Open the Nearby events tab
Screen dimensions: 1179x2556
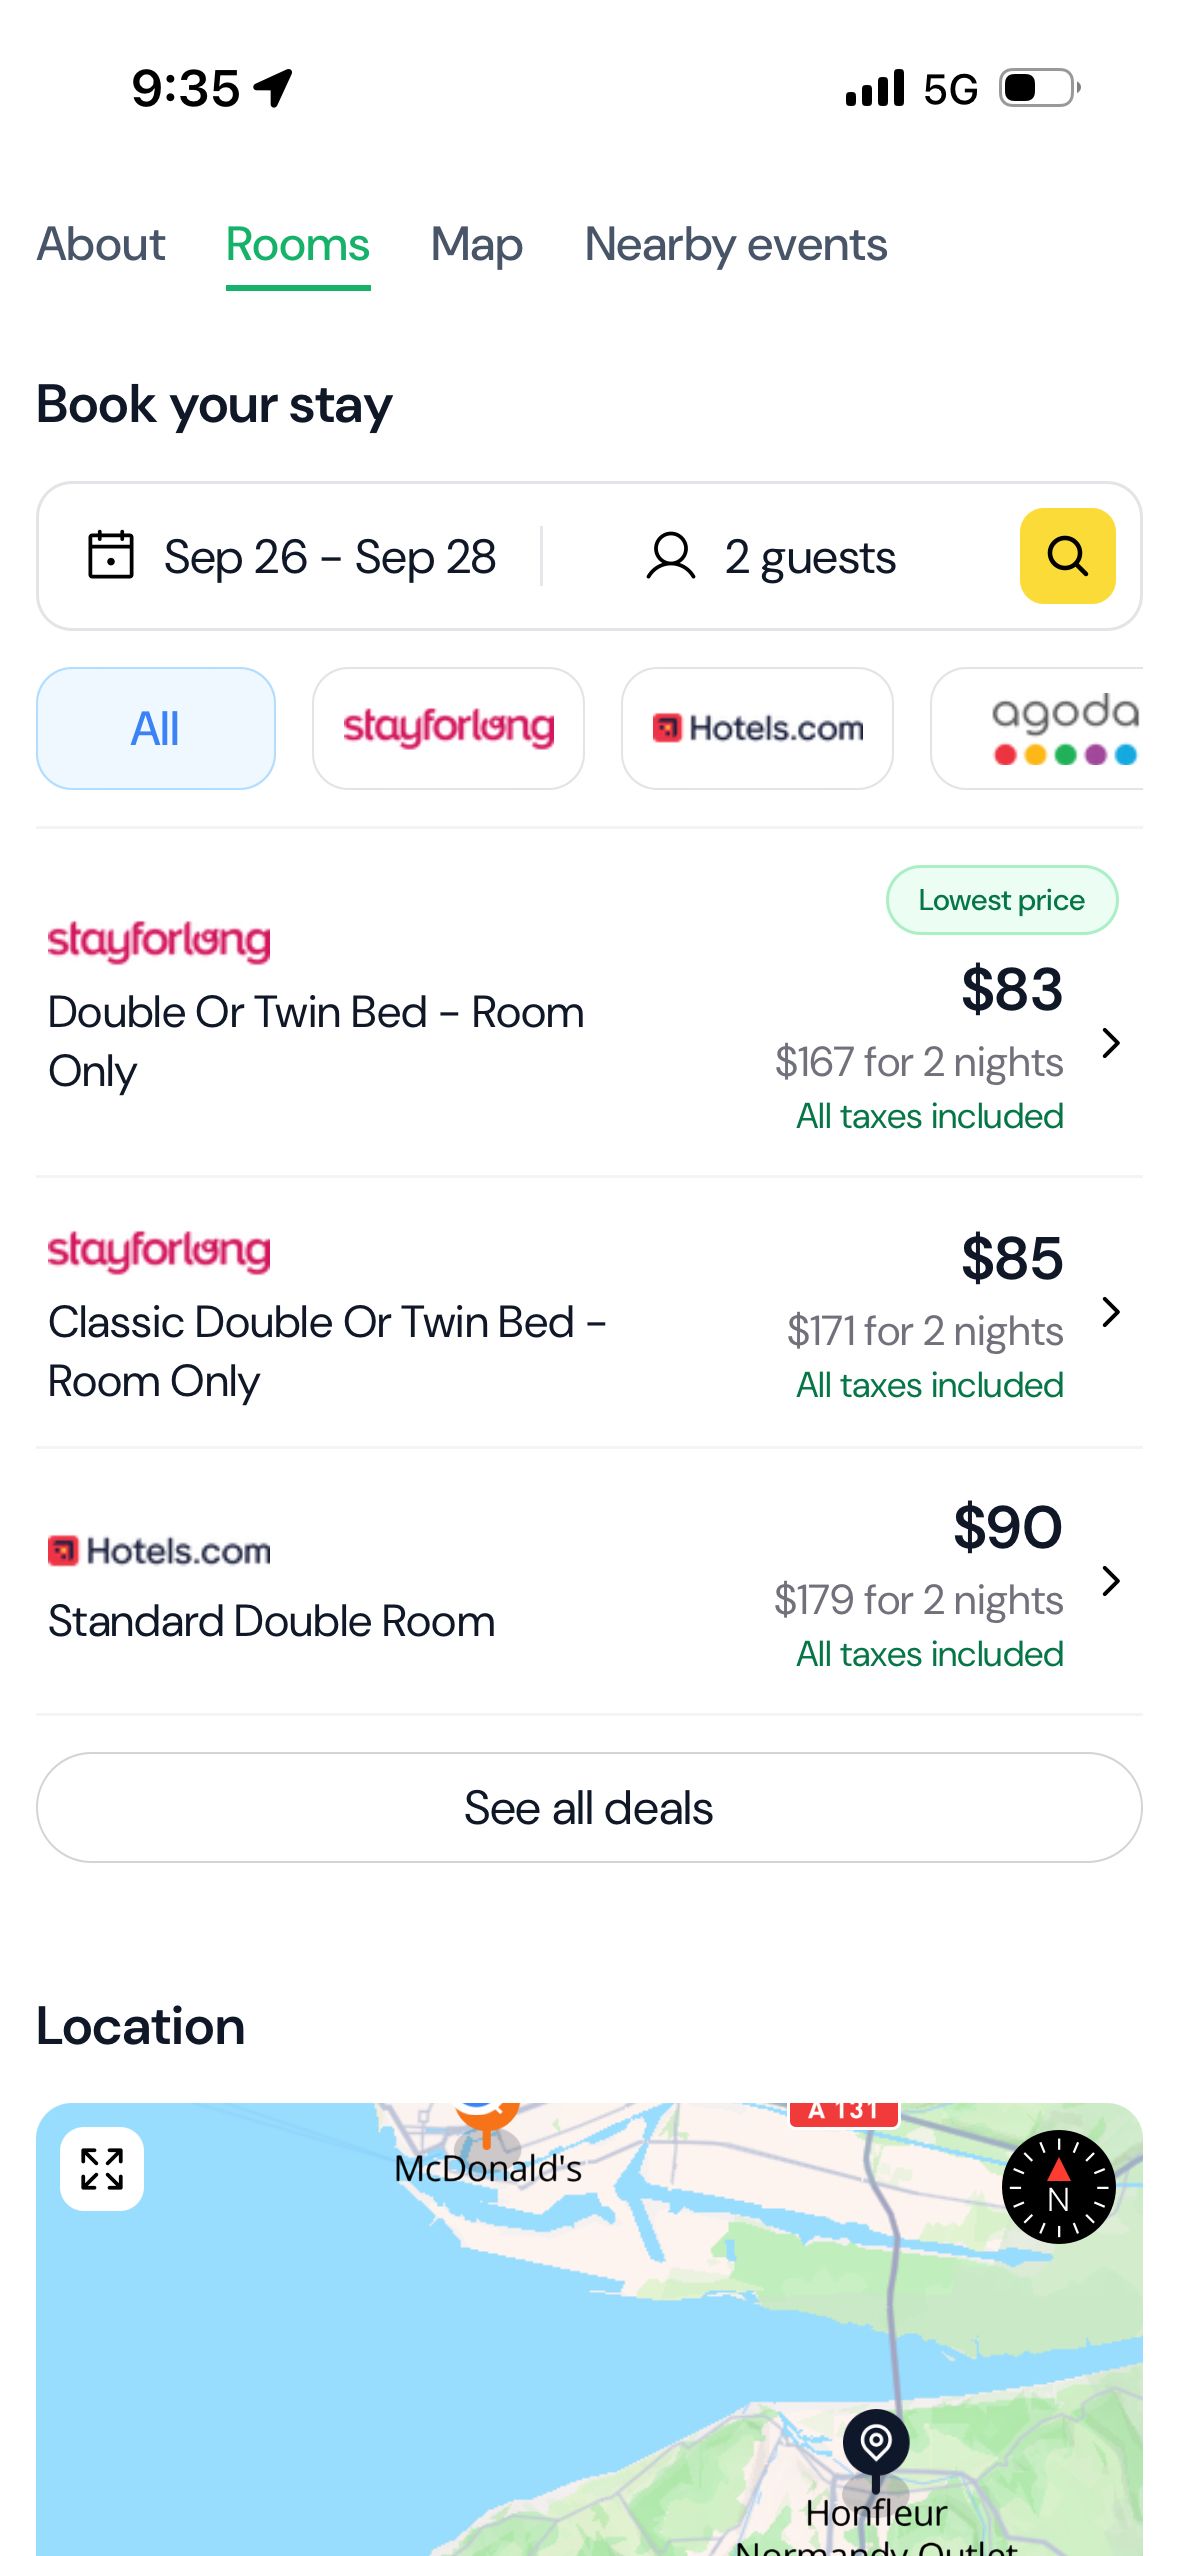(736, 245)
